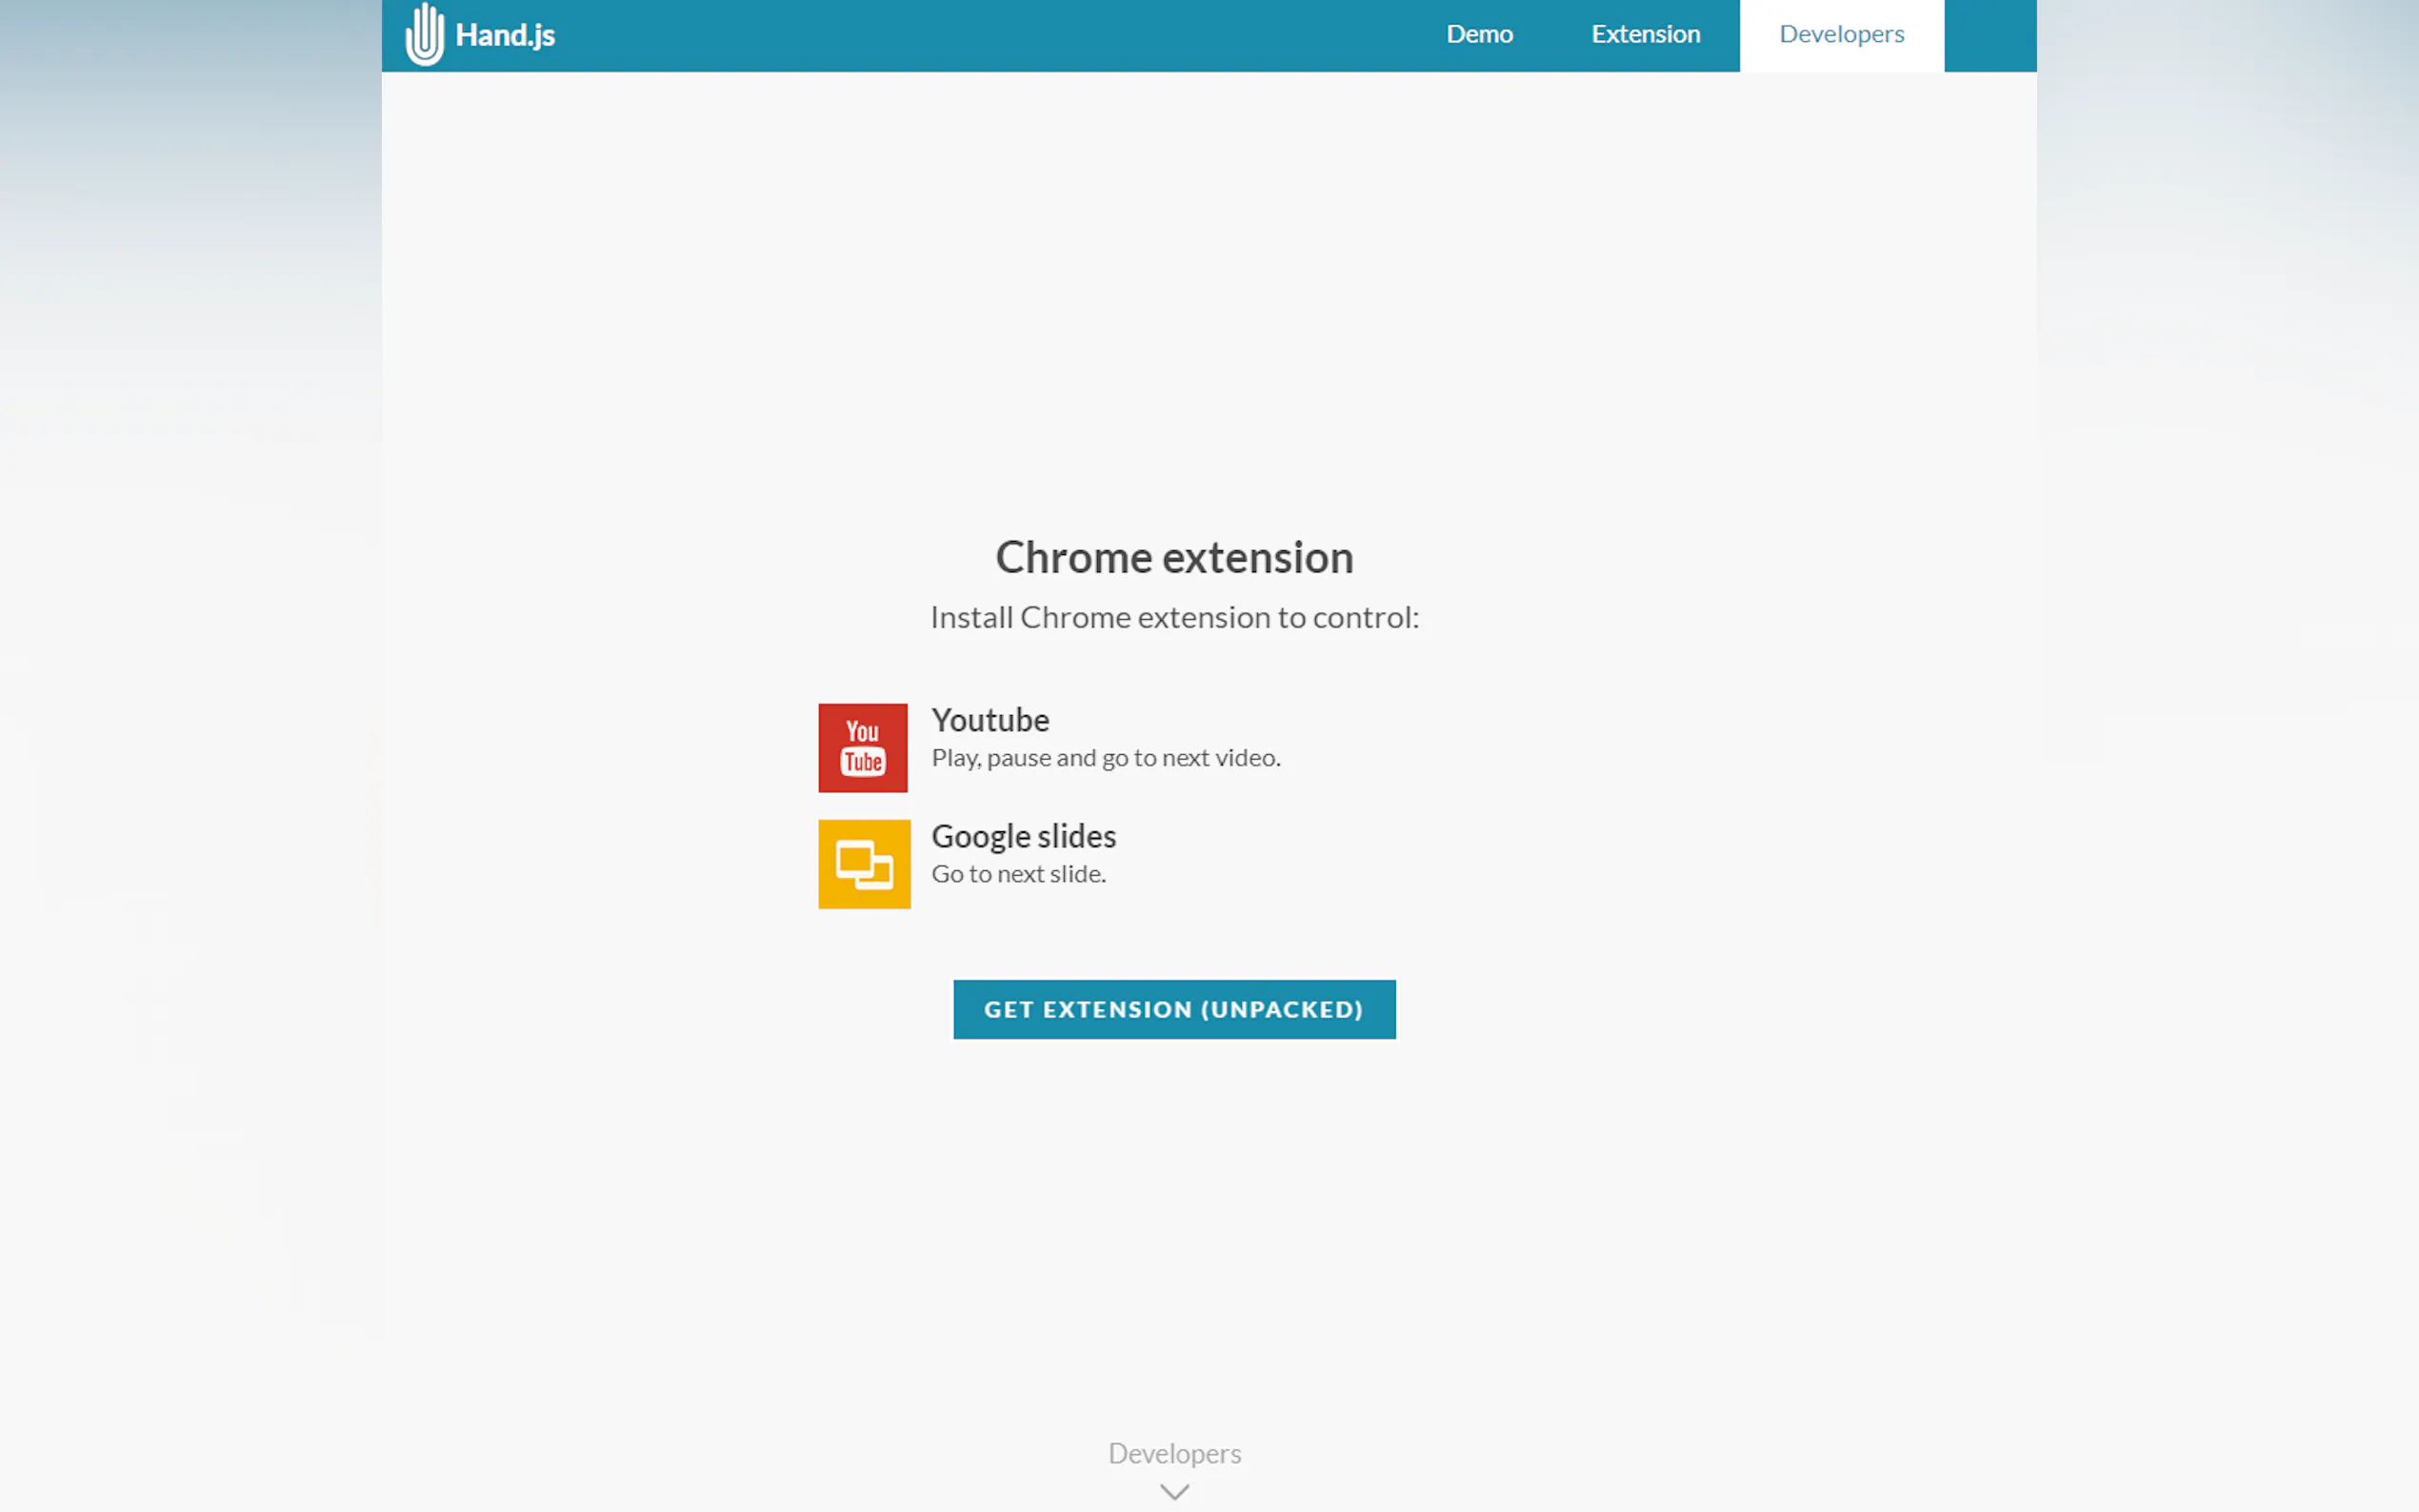This screenshot has height=1512, width=2419.
Task: Click teal navbar area right of Developers tab
Action: 1990,35
